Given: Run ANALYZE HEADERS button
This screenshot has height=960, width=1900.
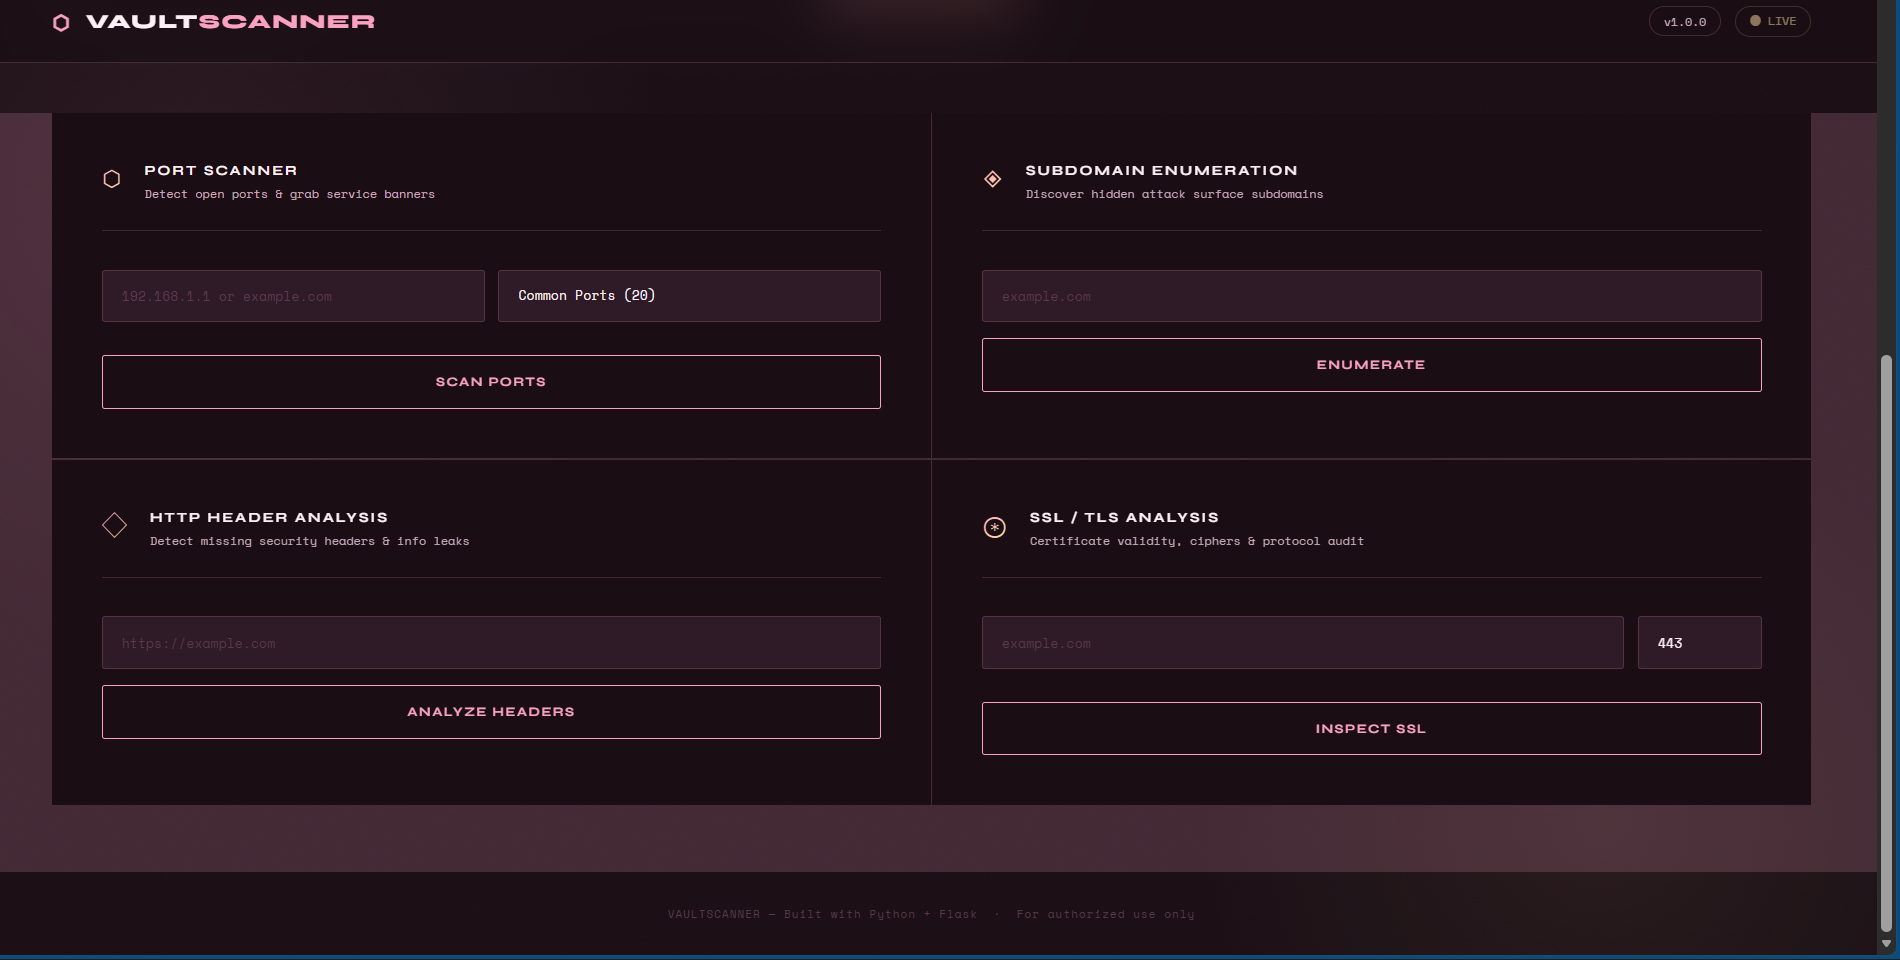Looking at the screenshot, I should coord(491,712).
